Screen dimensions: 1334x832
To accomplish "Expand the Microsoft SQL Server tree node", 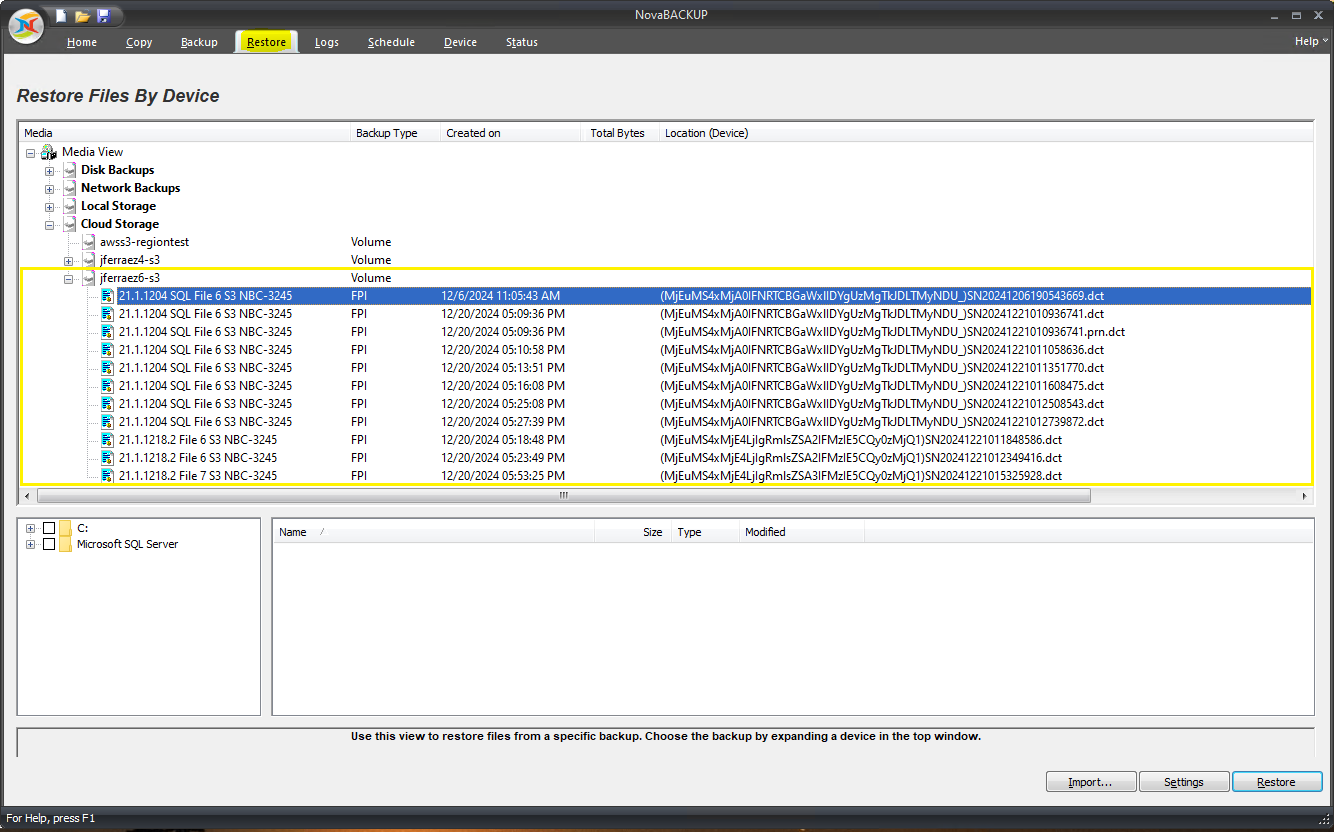I will (31, 544).
